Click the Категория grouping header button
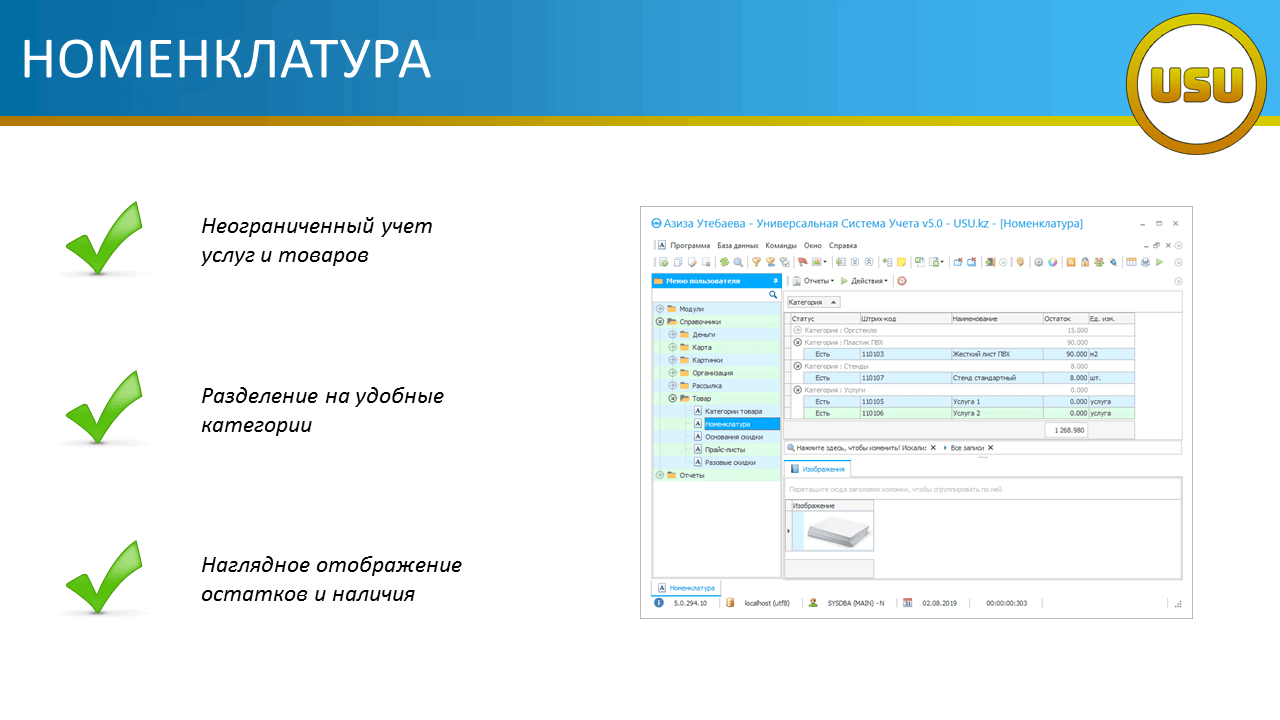Screen dimensions: 1280x720 [x=813, y=302]
